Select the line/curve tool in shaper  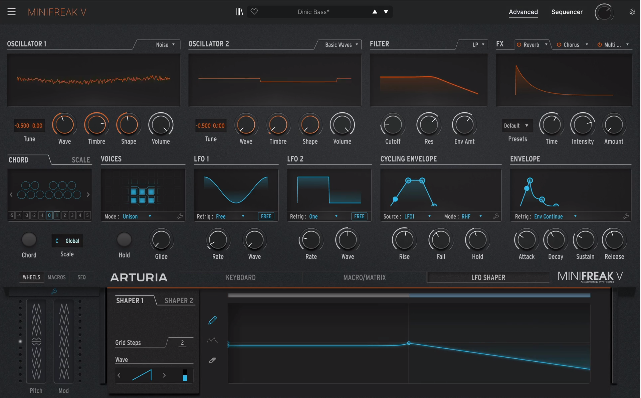[213, 340]
